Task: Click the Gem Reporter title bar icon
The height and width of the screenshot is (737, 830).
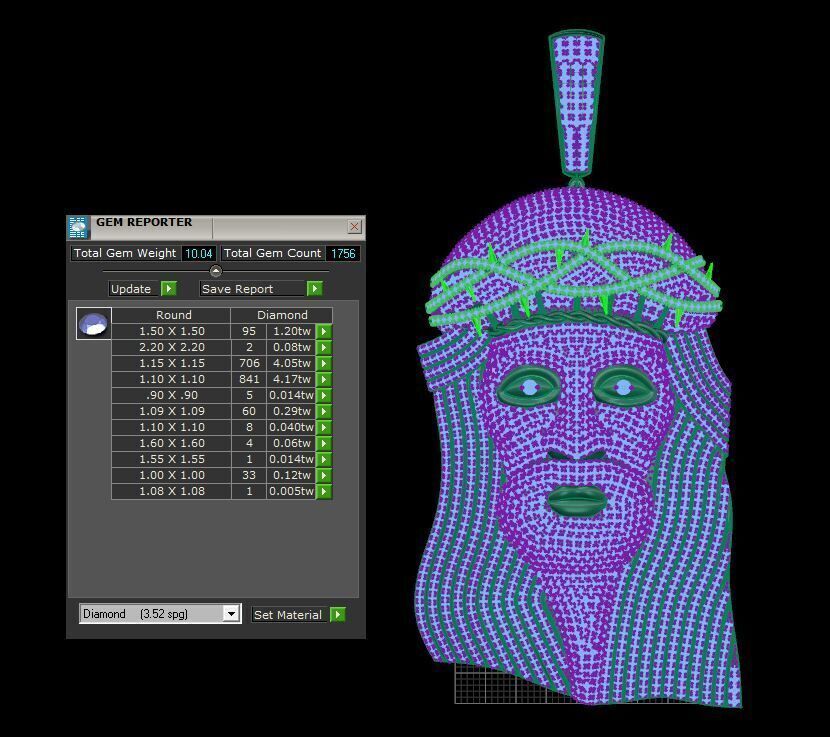Action: point(78,228)
